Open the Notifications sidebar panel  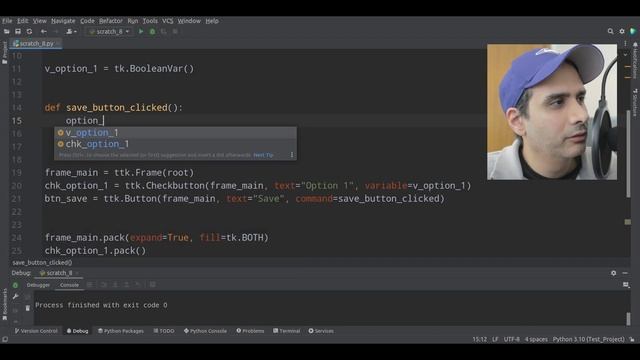point(635,60)
